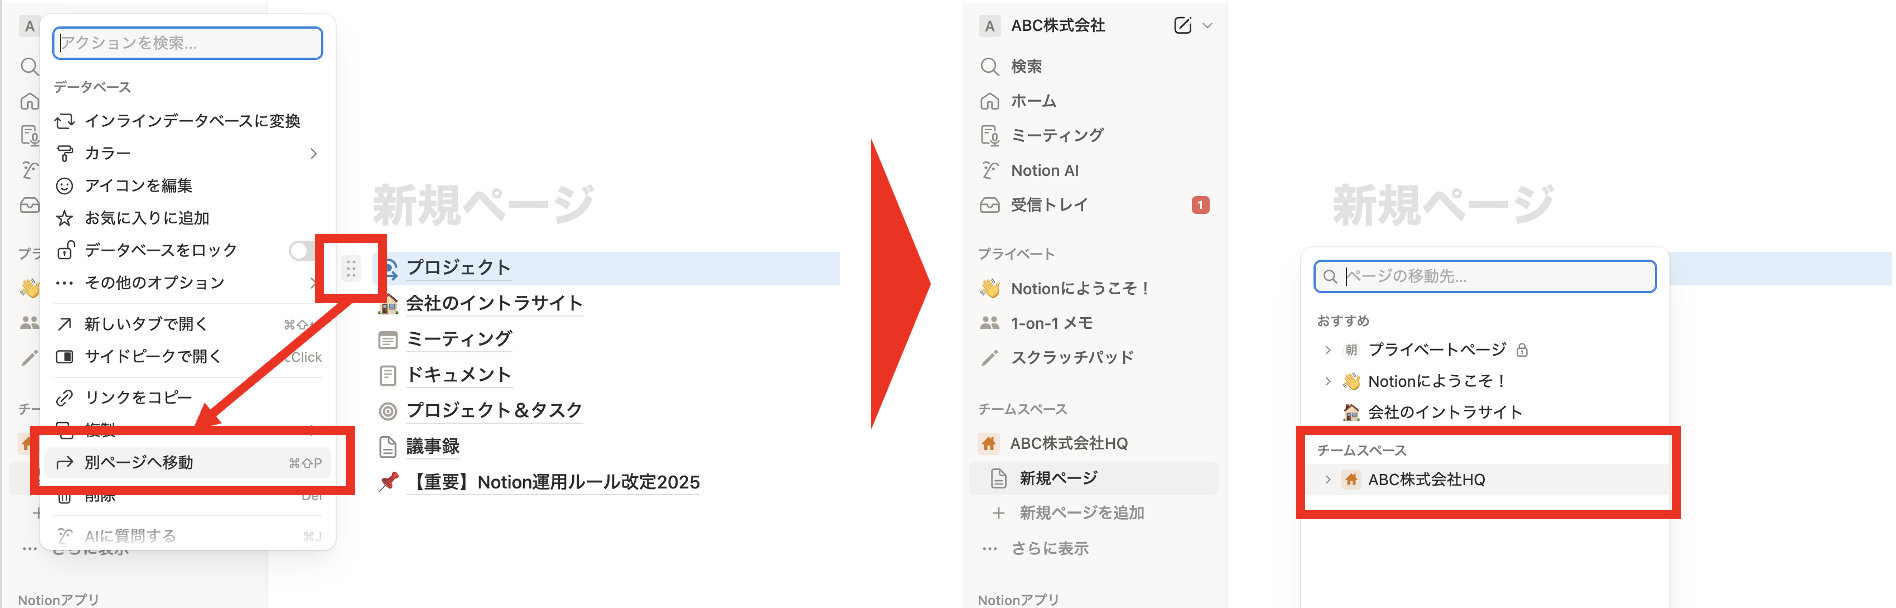Toggle the データベースをロック switch
The width and height of the screenshot is (1896, 608).
coord(303,250)
